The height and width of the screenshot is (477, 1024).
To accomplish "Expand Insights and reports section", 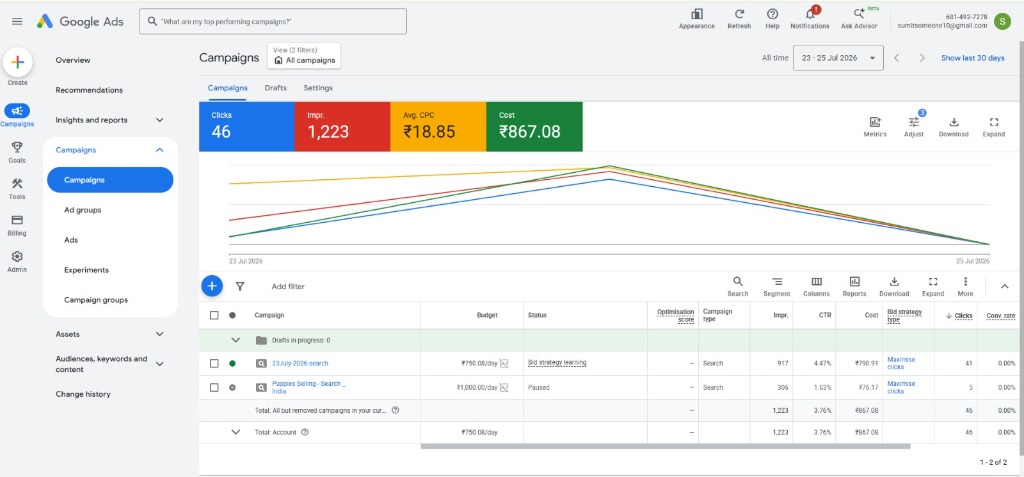I will pos(159,120).
